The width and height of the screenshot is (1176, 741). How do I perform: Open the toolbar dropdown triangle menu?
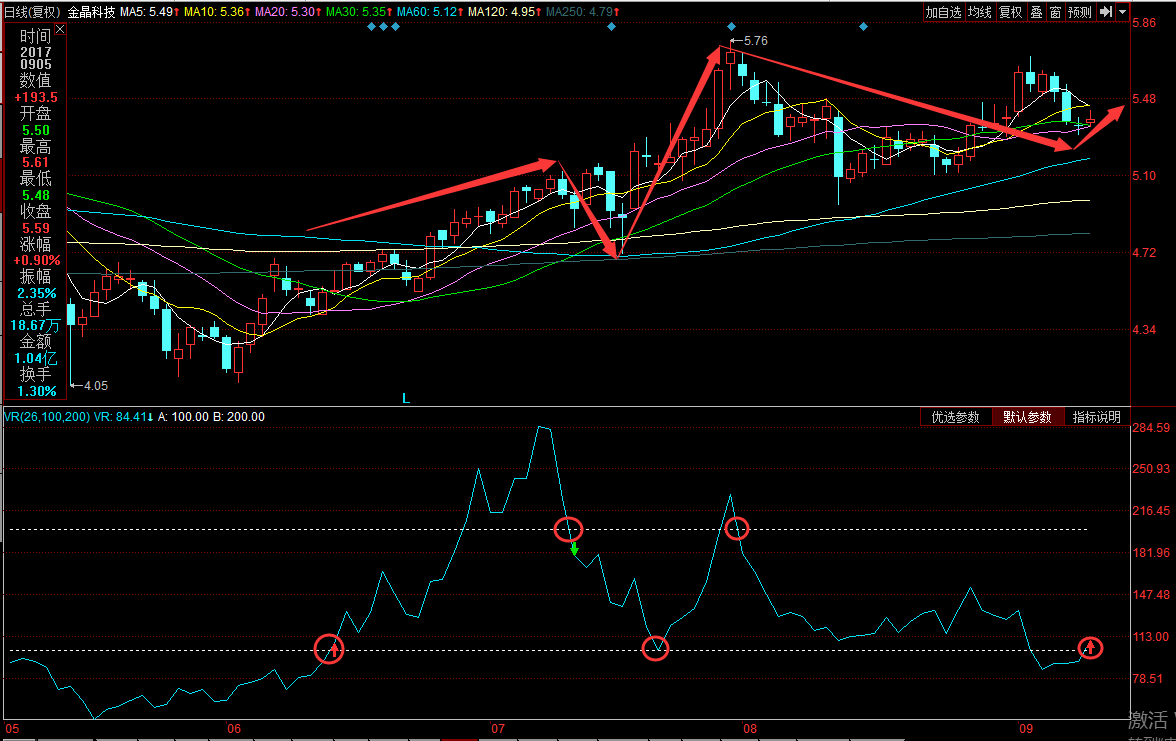tap(1123, 12)
